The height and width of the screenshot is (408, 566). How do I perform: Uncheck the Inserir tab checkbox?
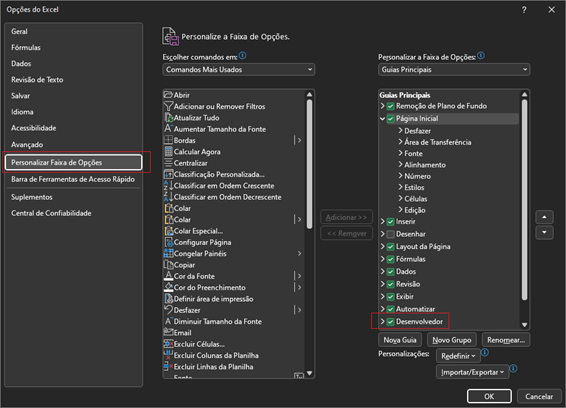pyautogui.click(x=390, y=222)
